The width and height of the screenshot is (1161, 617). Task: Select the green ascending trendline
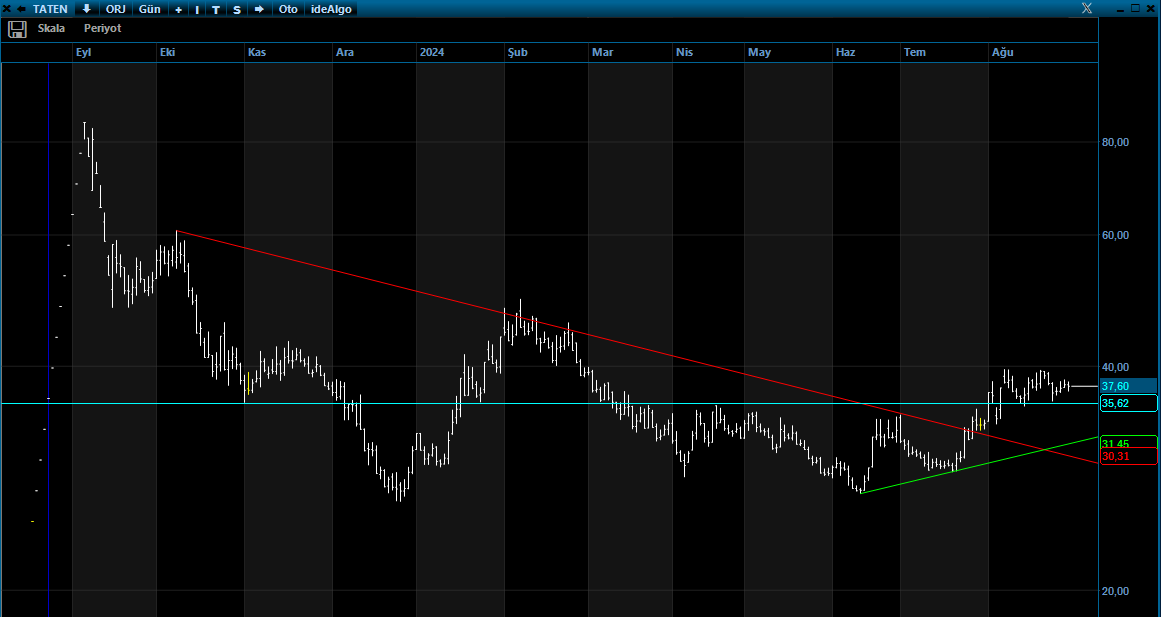(x=979, y=465)
